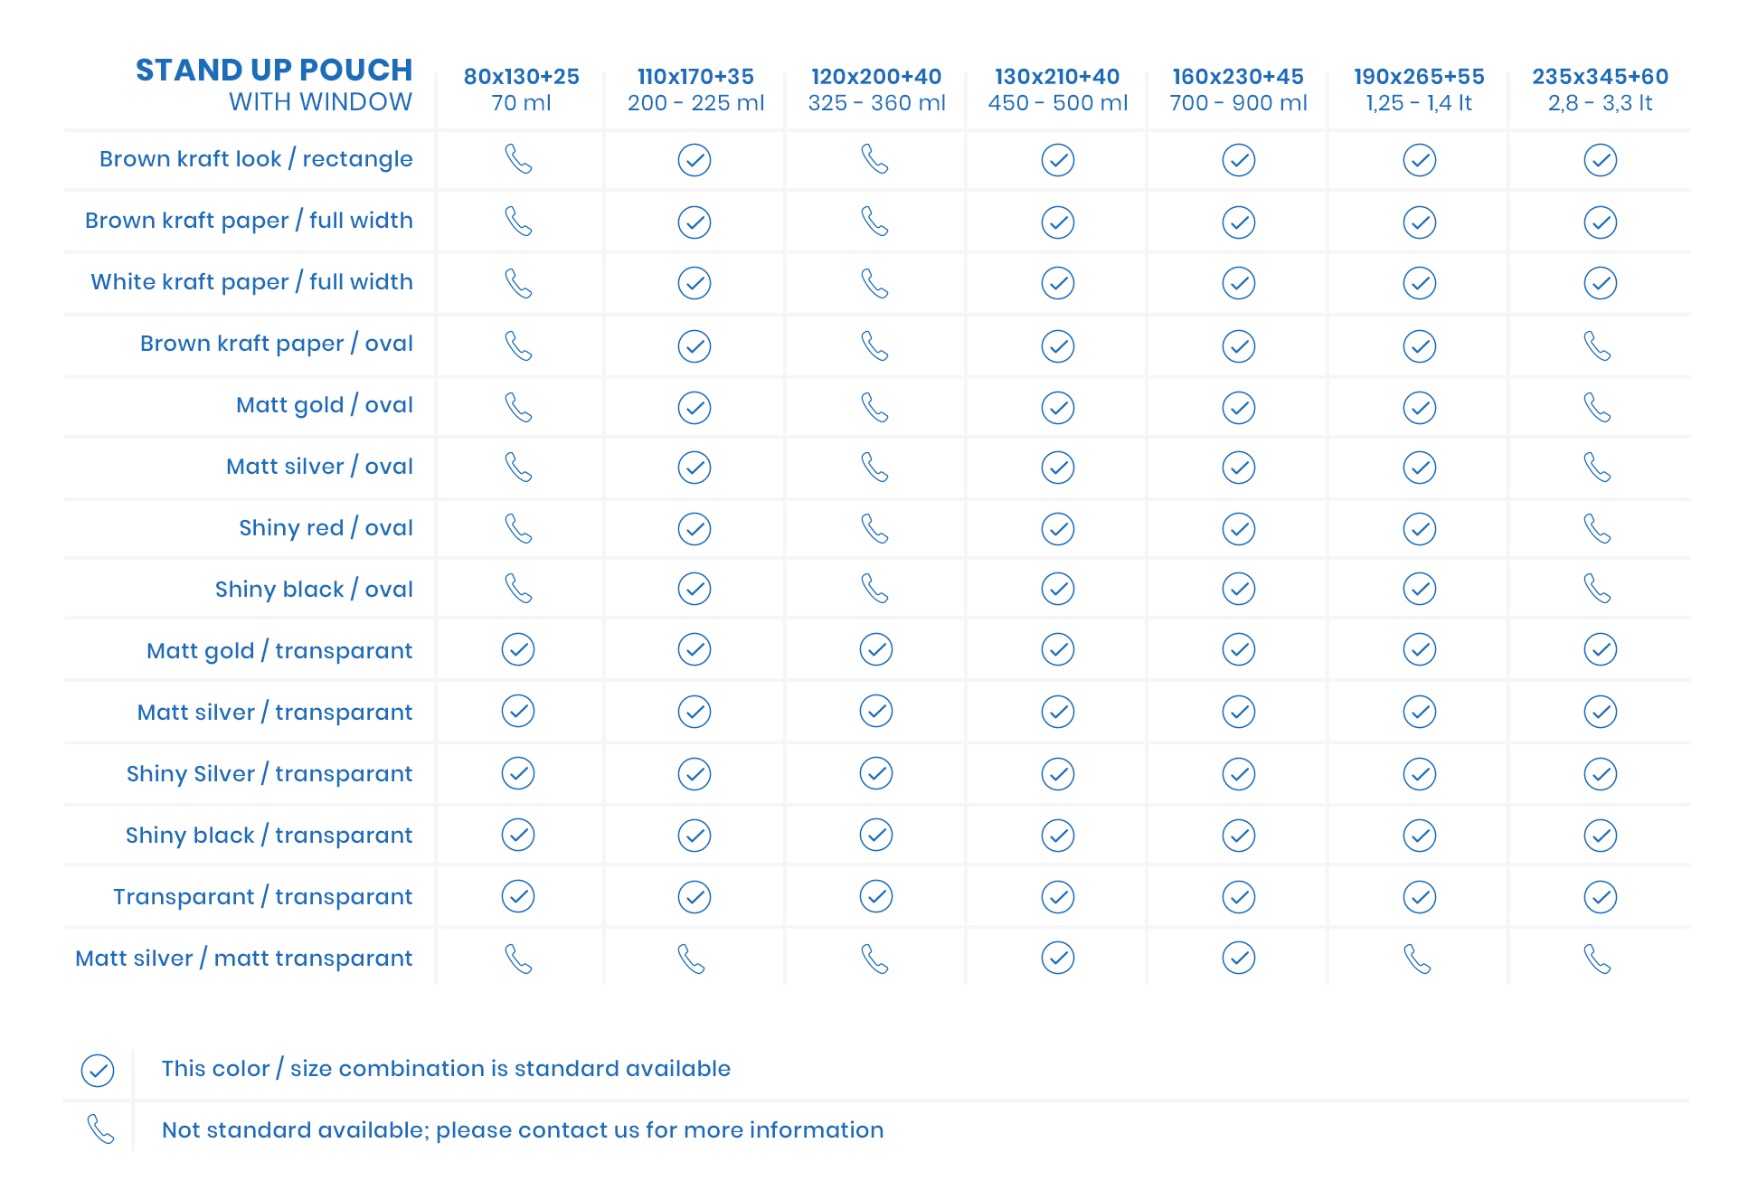Click the Transparant / transparant row label
This screenshot has height=1200, width=1748.
pos(262,897)
